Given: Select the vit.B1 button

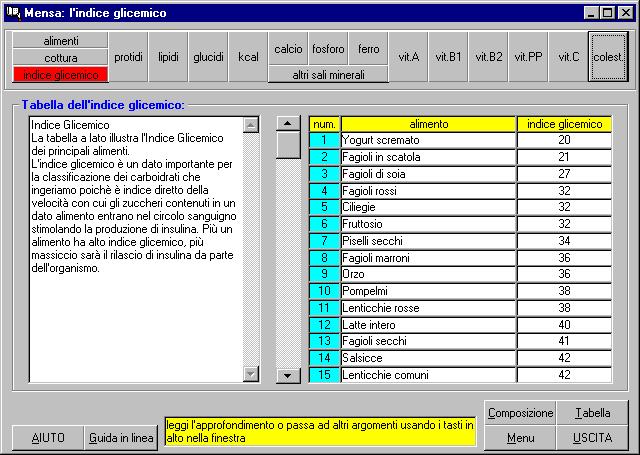Looking at the screenshot, I should pos(448,57).
